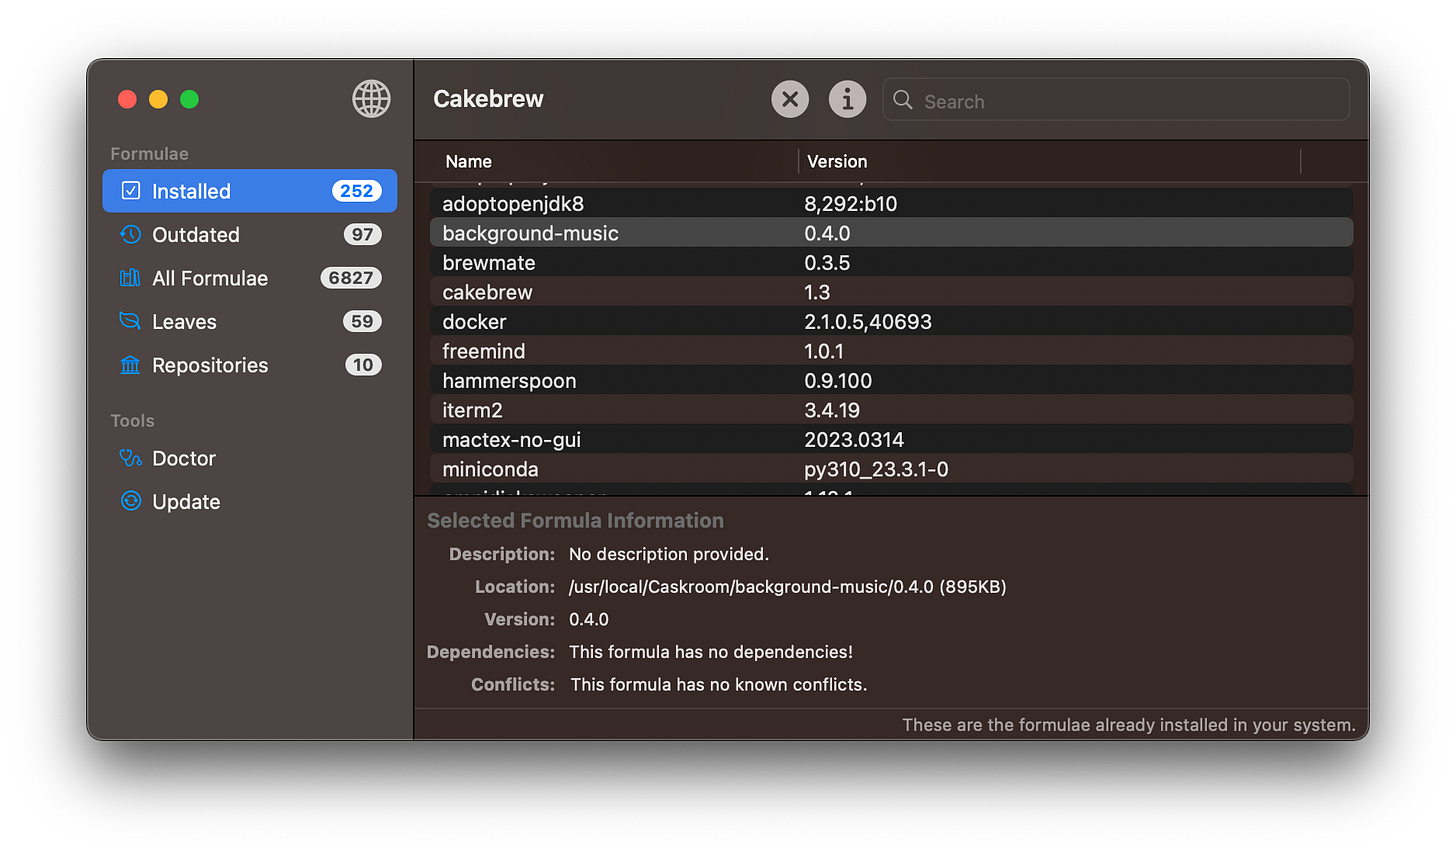Click version 8,292:b10 cell

(850, 203)
